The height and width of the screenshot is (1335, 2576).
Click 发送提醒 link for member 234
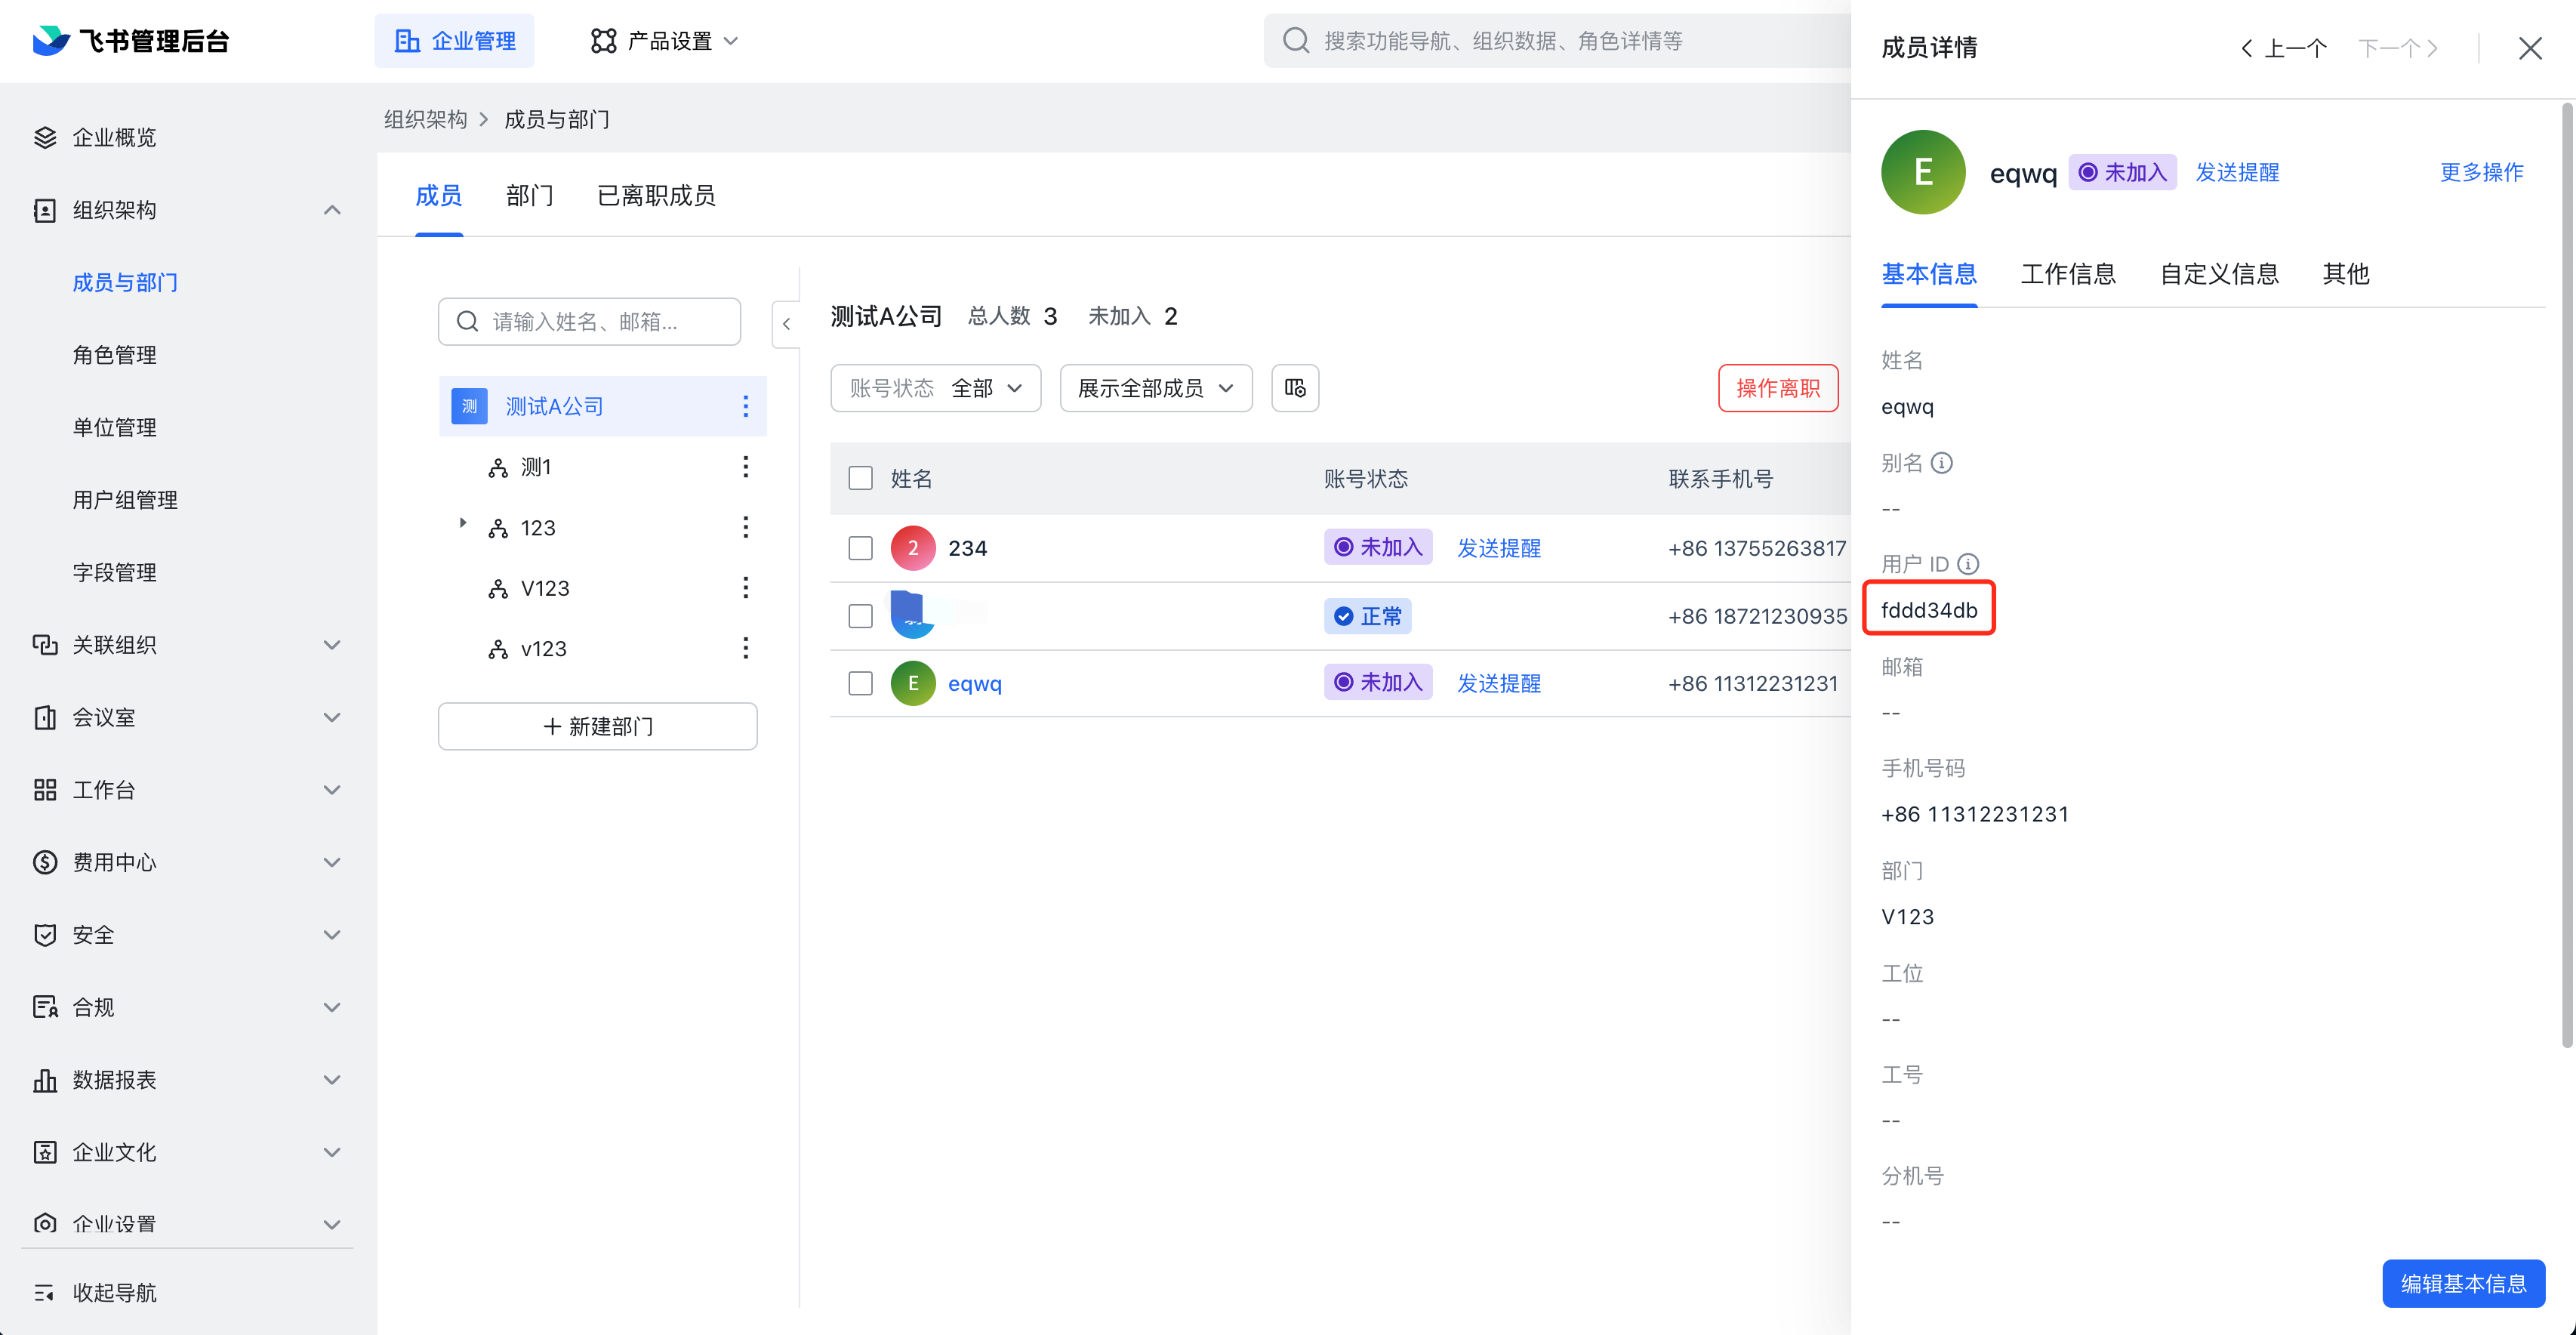coord(1498,548)
